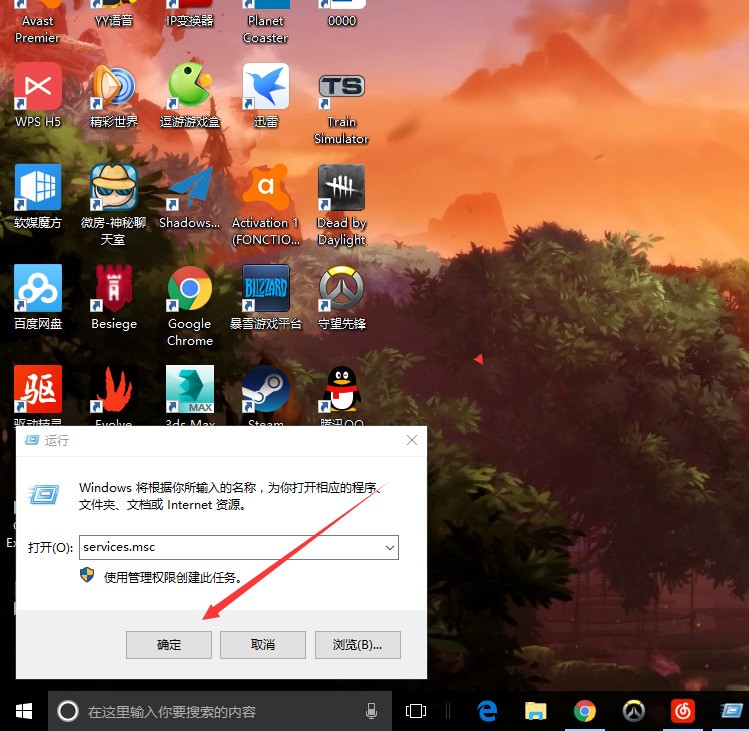Click the taskbar search box
Image resolution: width=749 pixels, height=731 pixels.
[220, 711]
